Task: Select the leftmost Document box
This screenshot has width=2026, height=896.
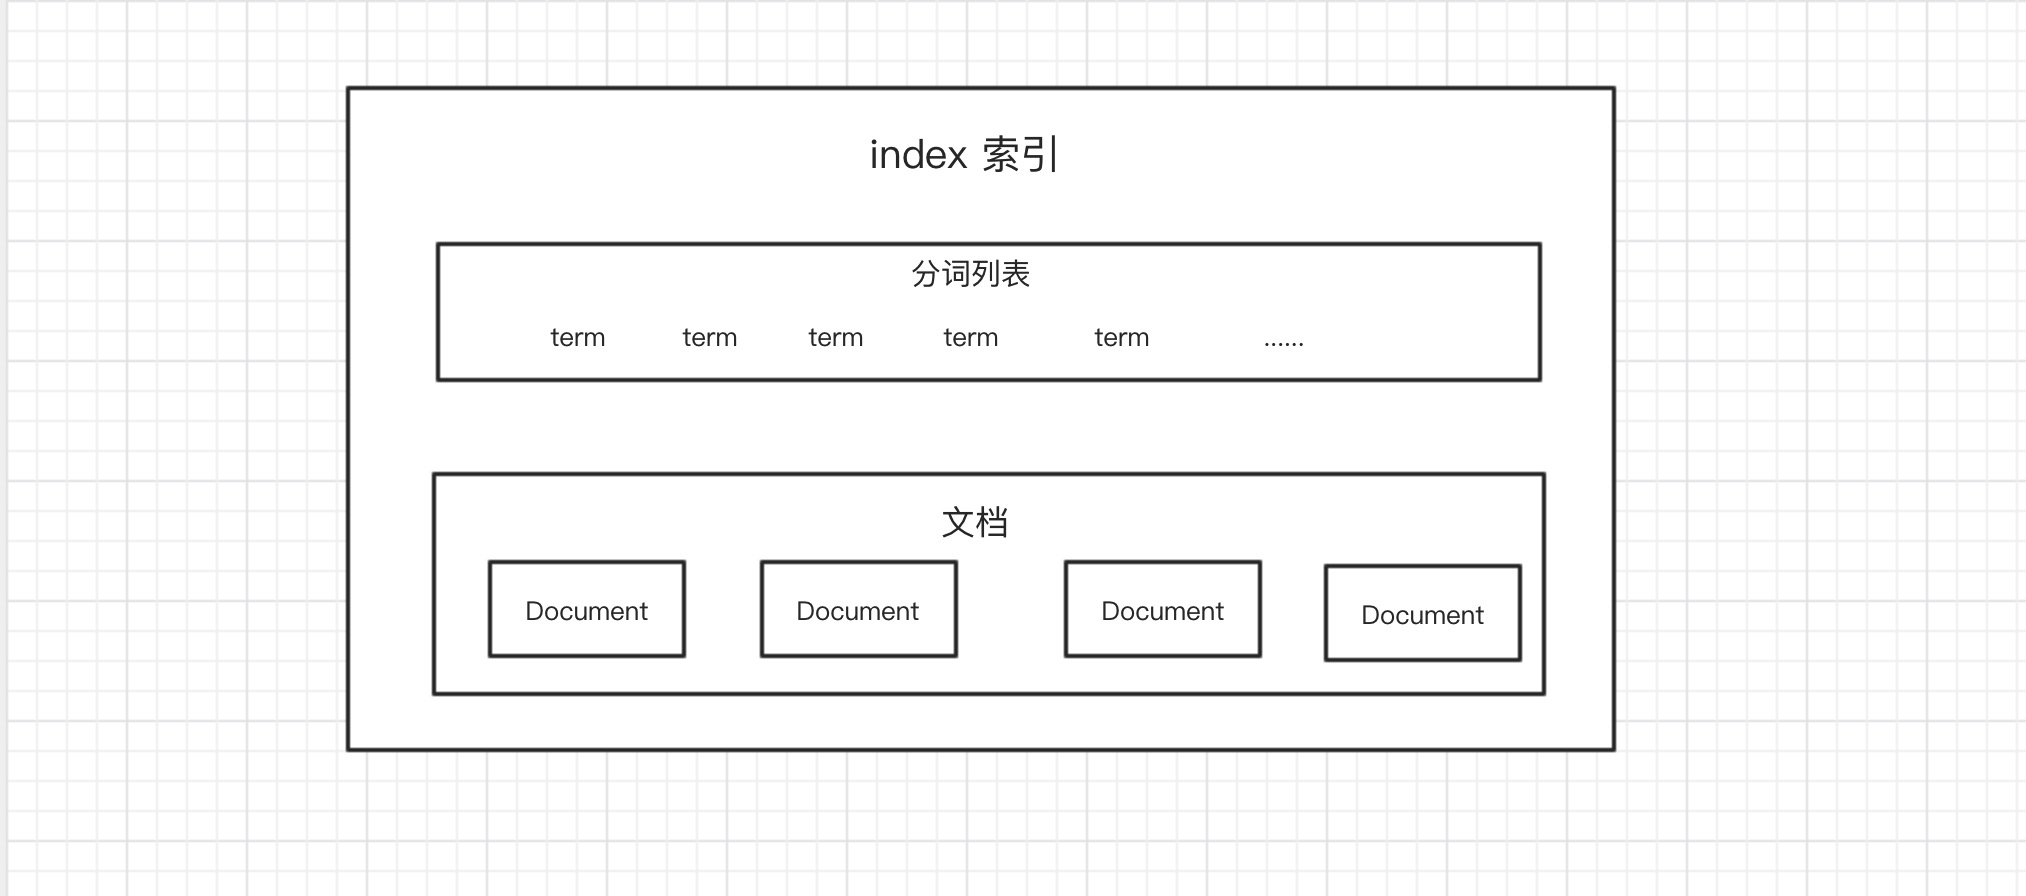Action: click(x=587, y=610)
